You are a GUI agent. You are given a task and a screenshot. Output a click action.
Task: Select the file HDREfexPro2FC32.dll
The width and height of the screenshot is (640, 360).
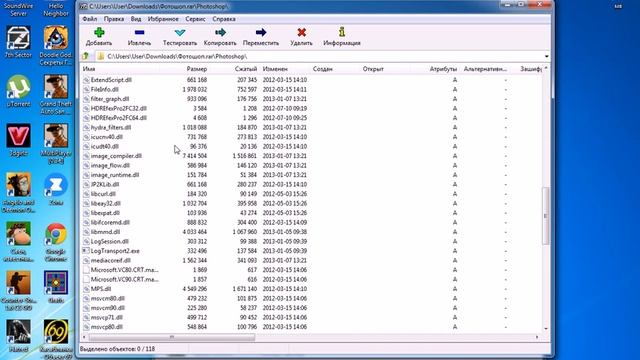[118, 108]
